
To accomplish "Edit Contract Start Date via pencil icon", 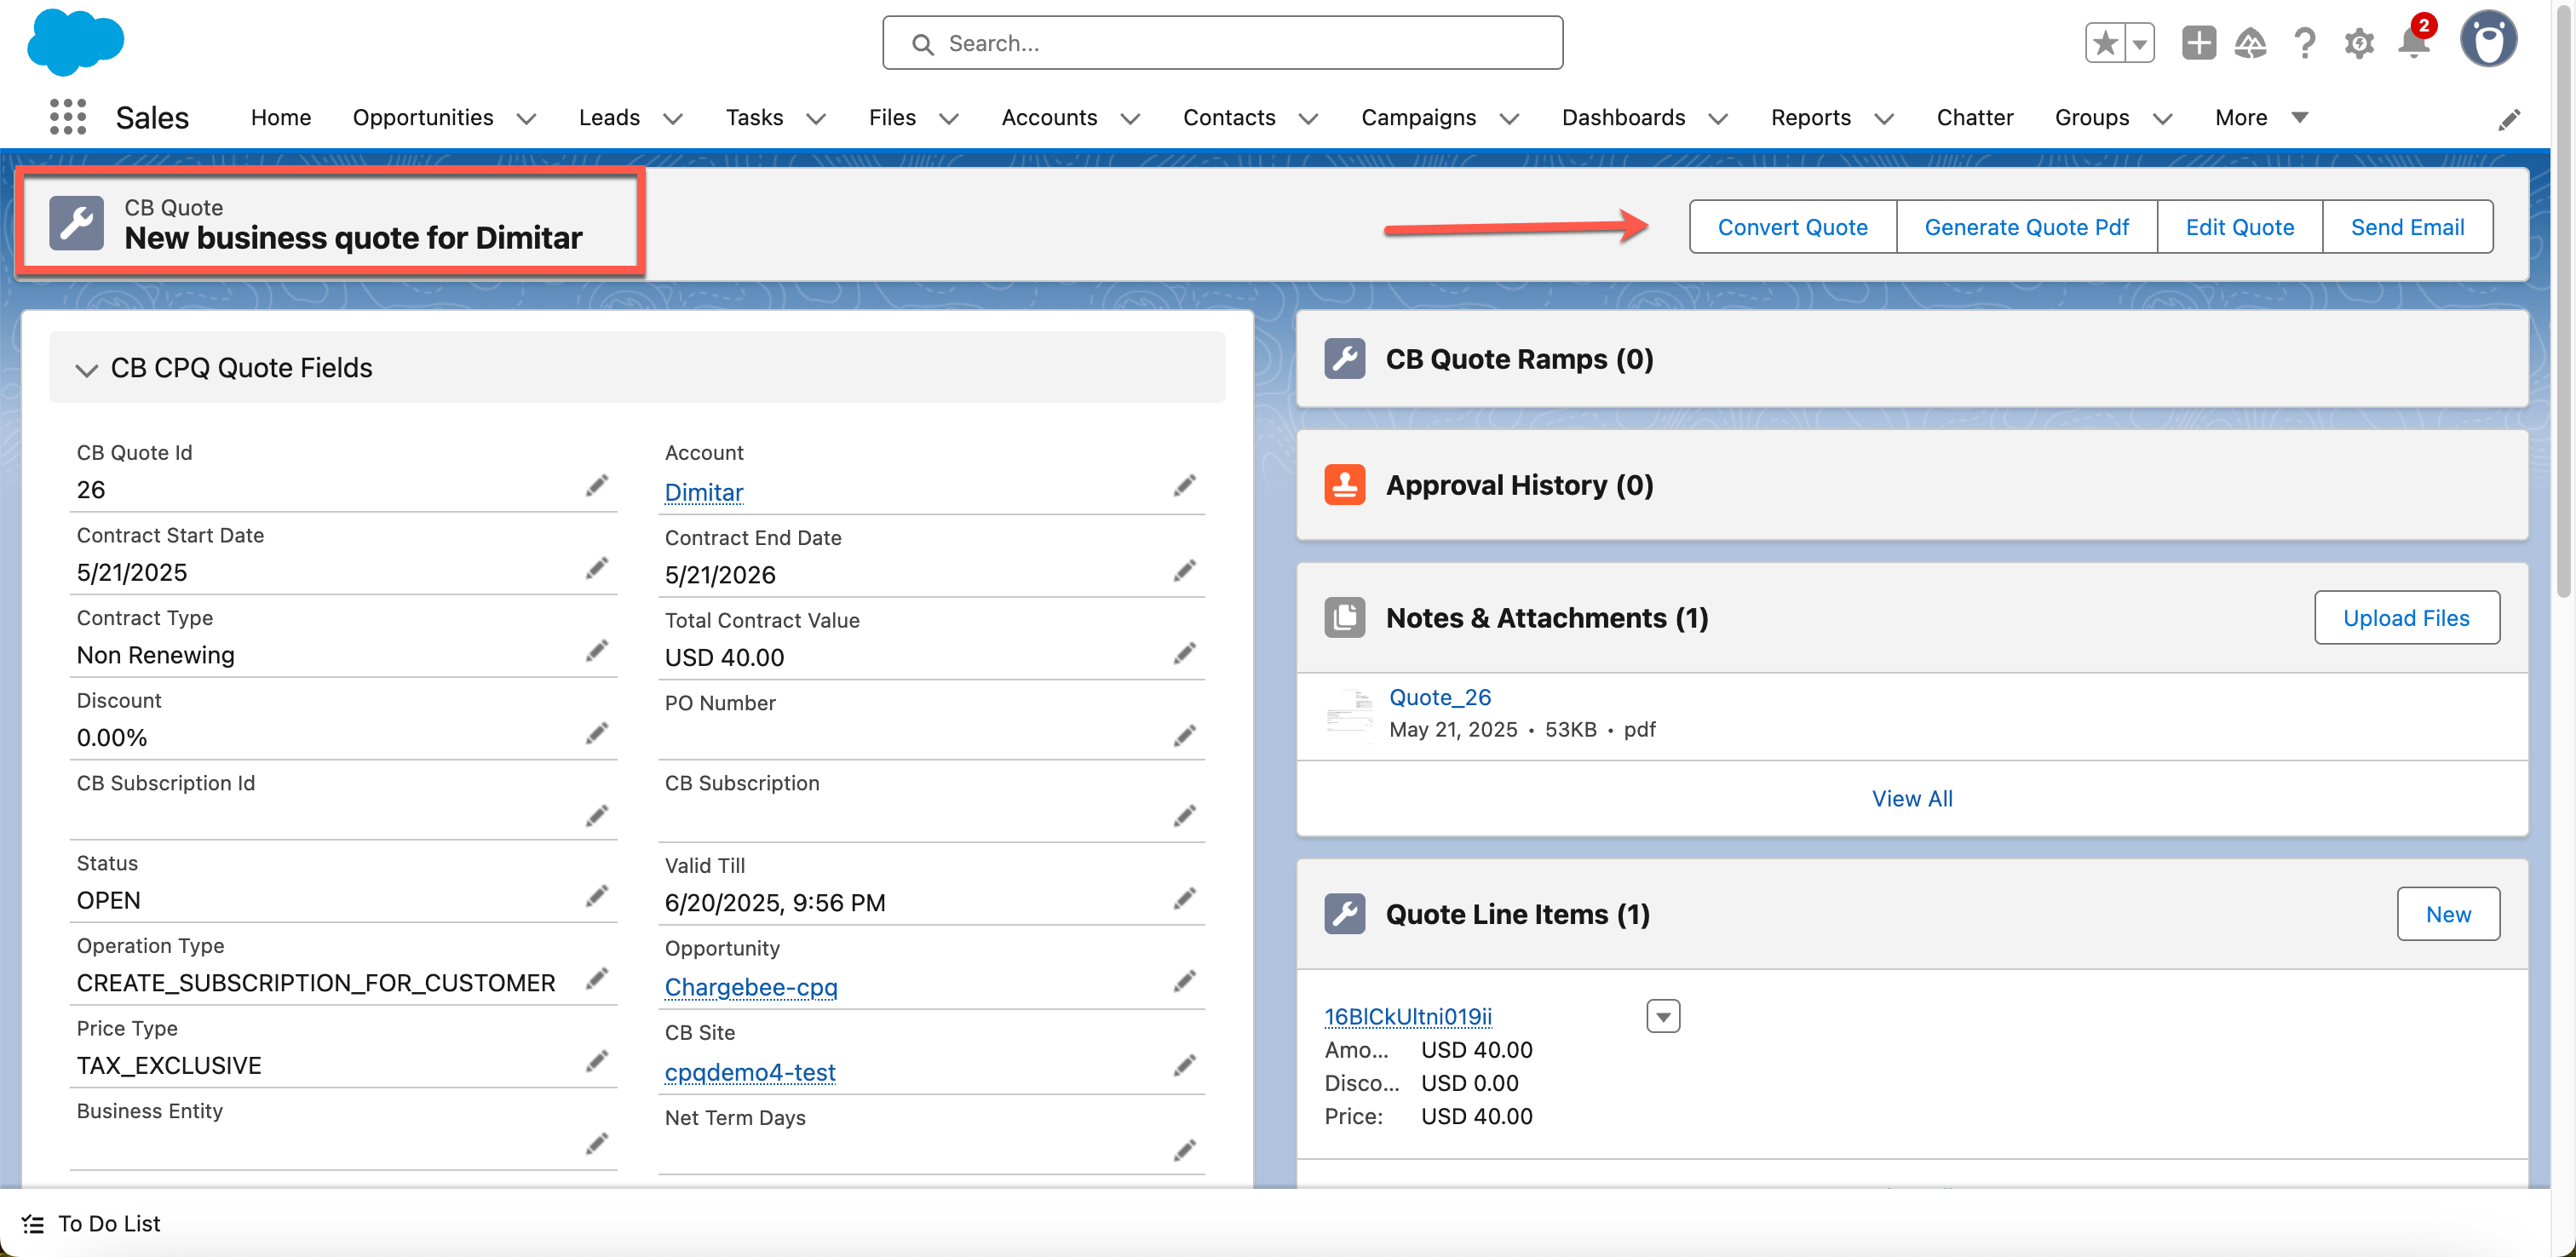I will click(x=597, y=567).
